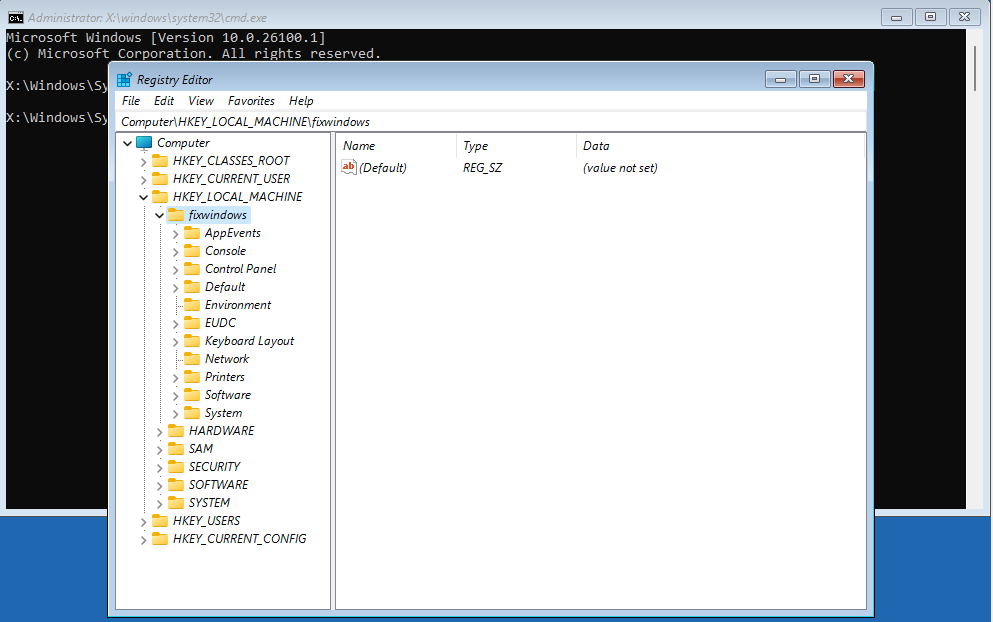Click the registry path address bar
Image resolution: width=993 pixels, height=622 pixels.
coord(490,122)
